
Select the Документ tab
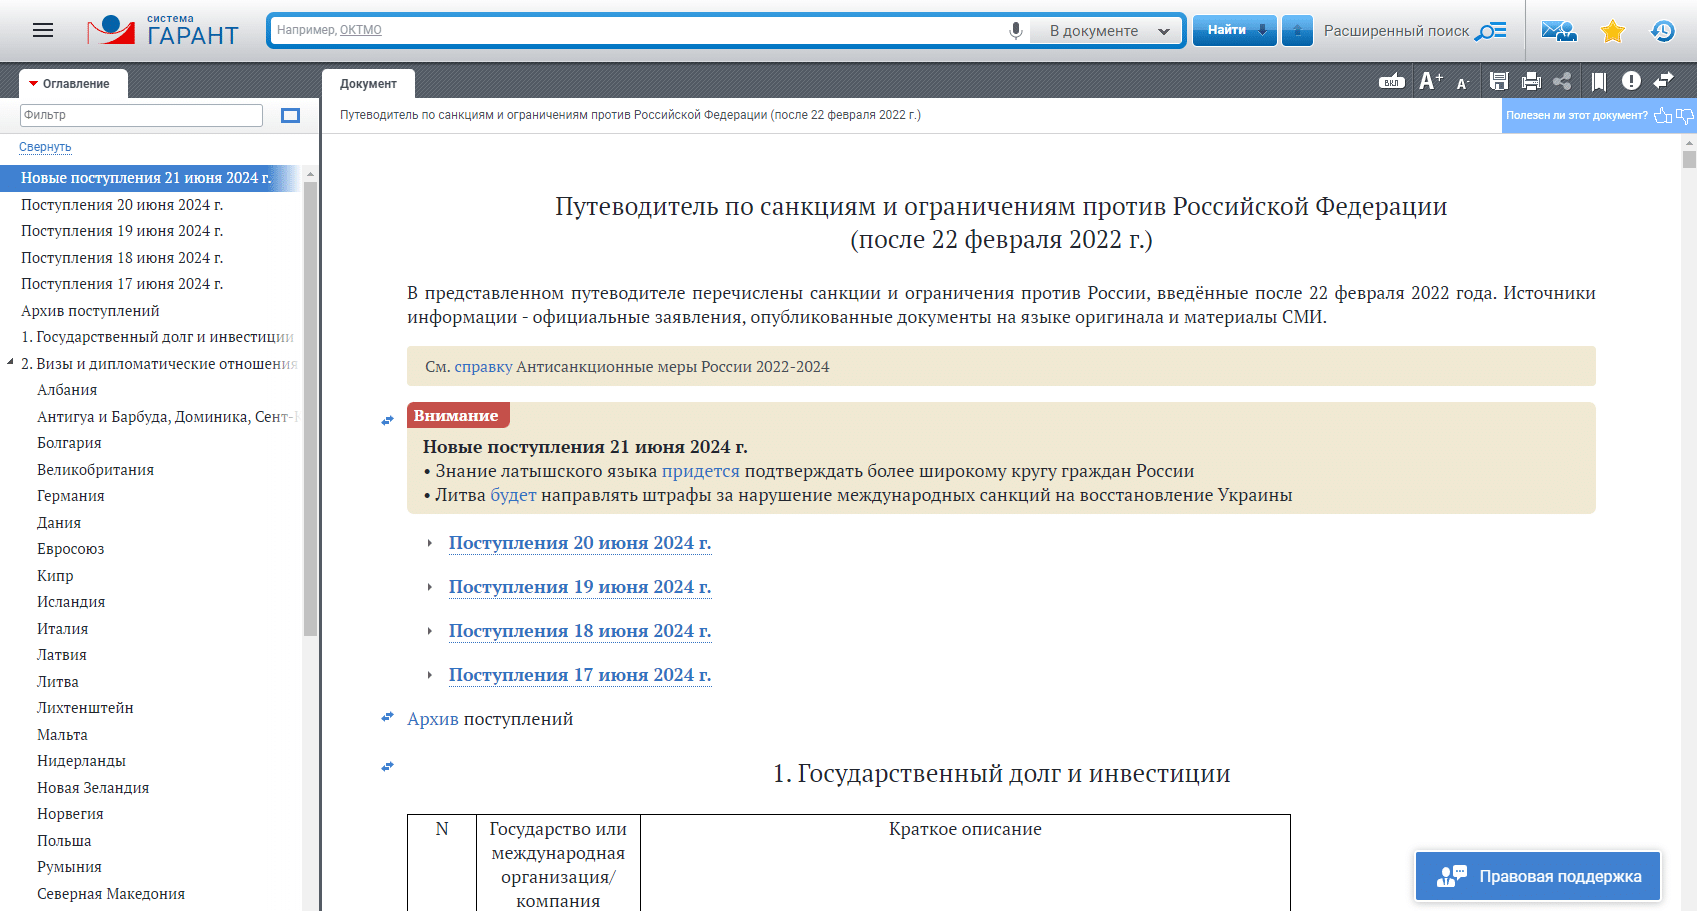point(368,84)
